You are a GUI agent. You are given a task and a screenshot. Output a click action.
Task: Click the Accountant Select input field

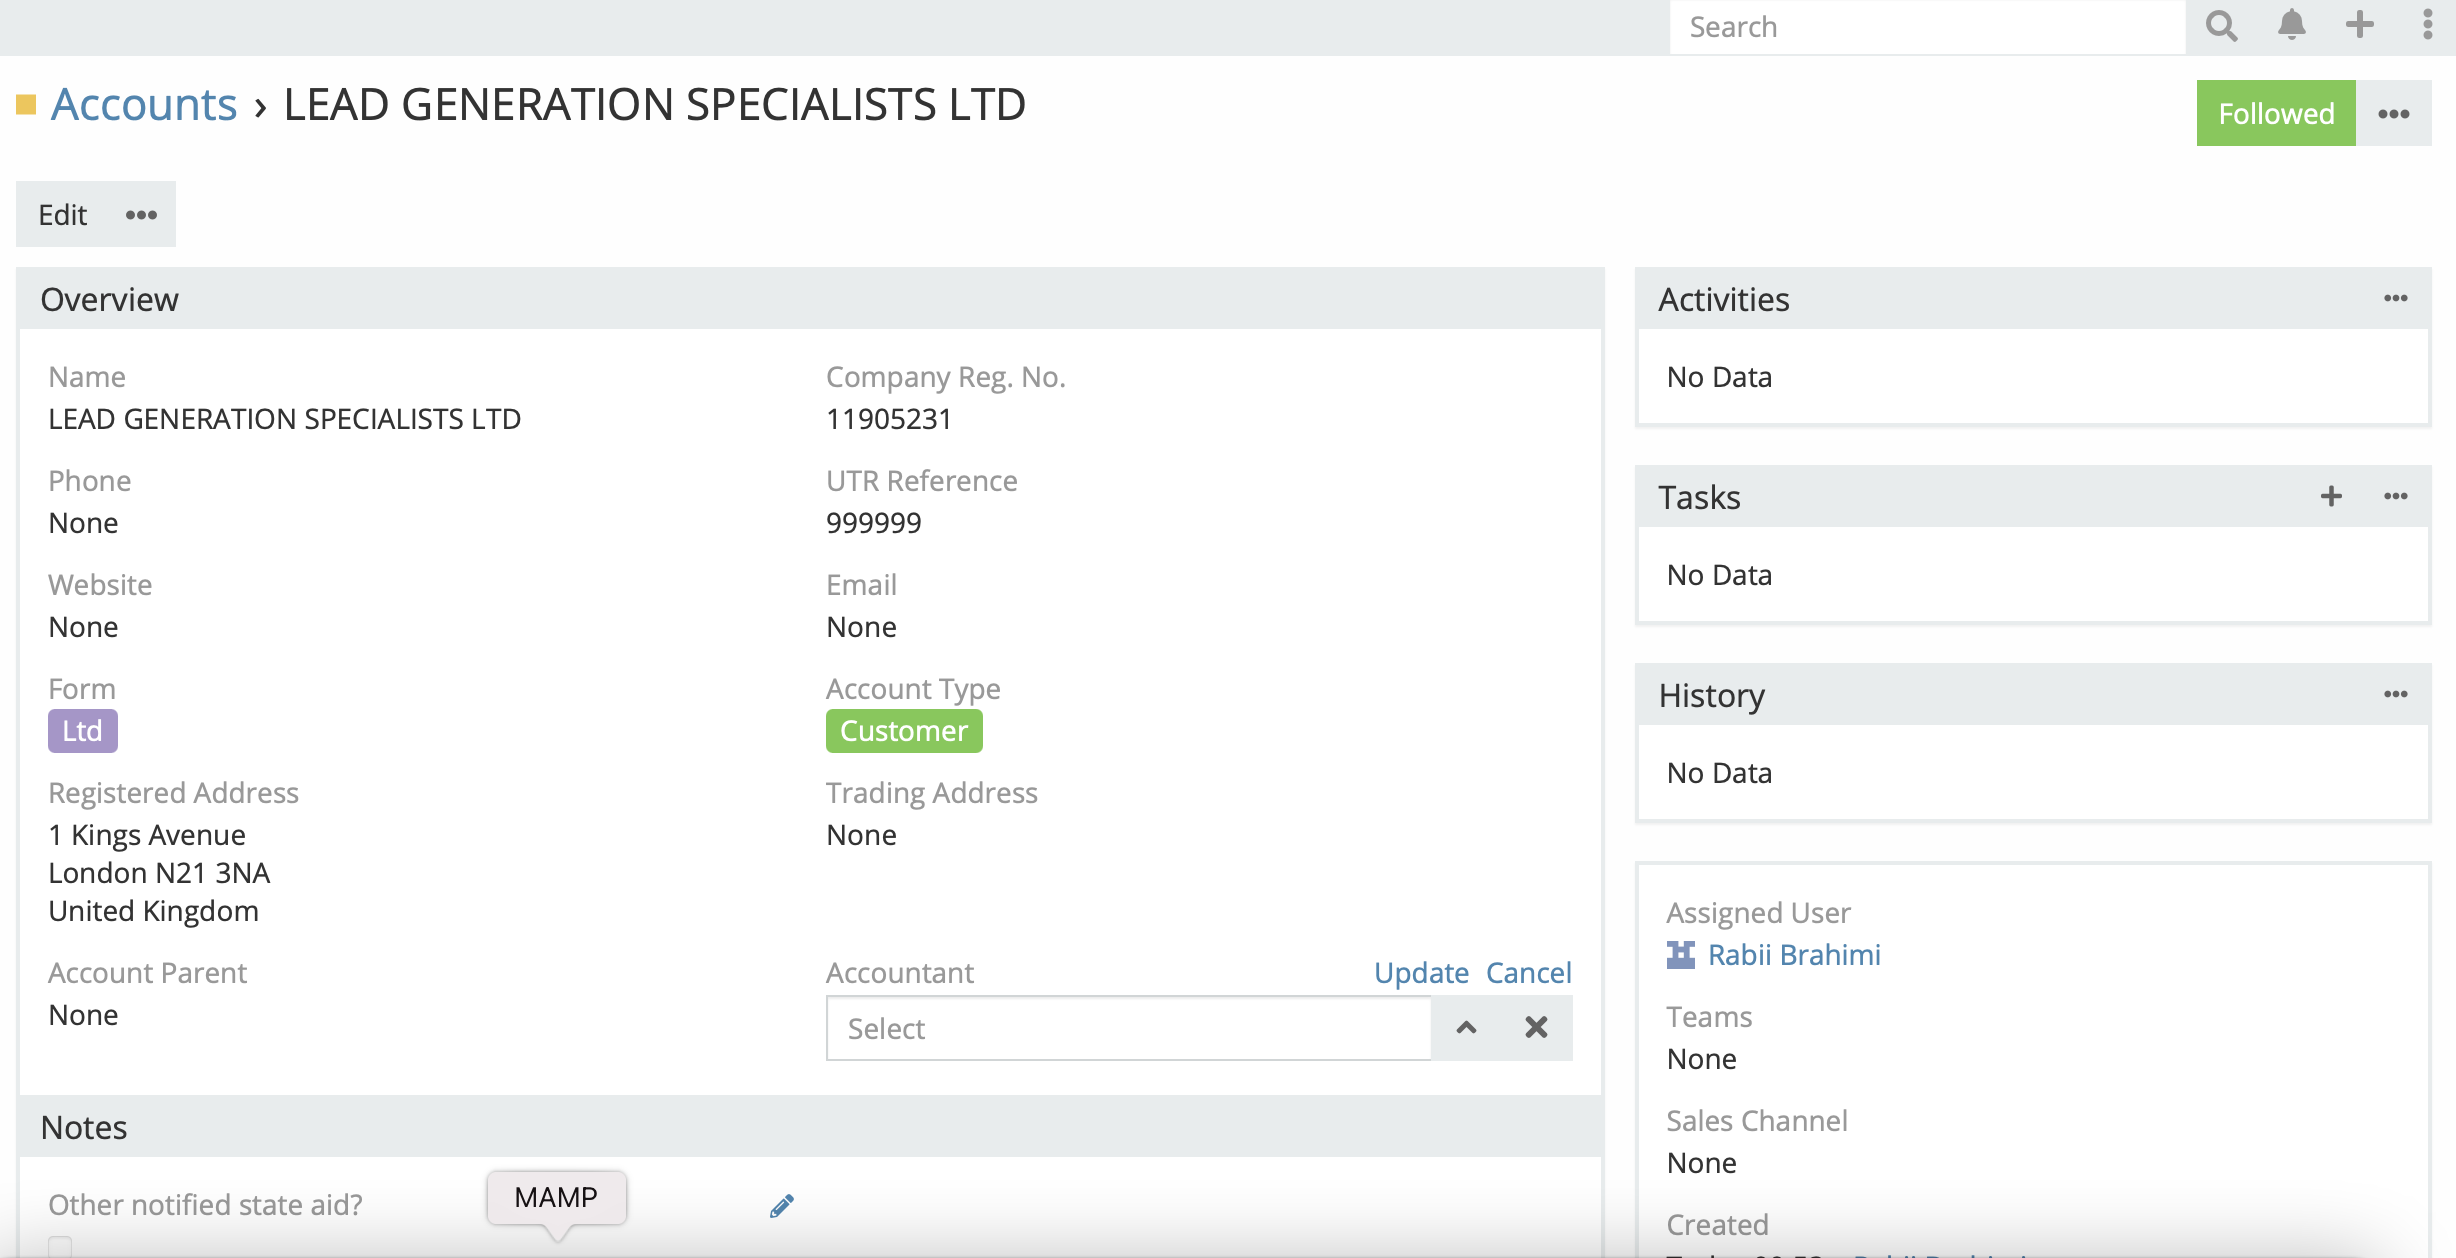[x=1128, y=1028]
